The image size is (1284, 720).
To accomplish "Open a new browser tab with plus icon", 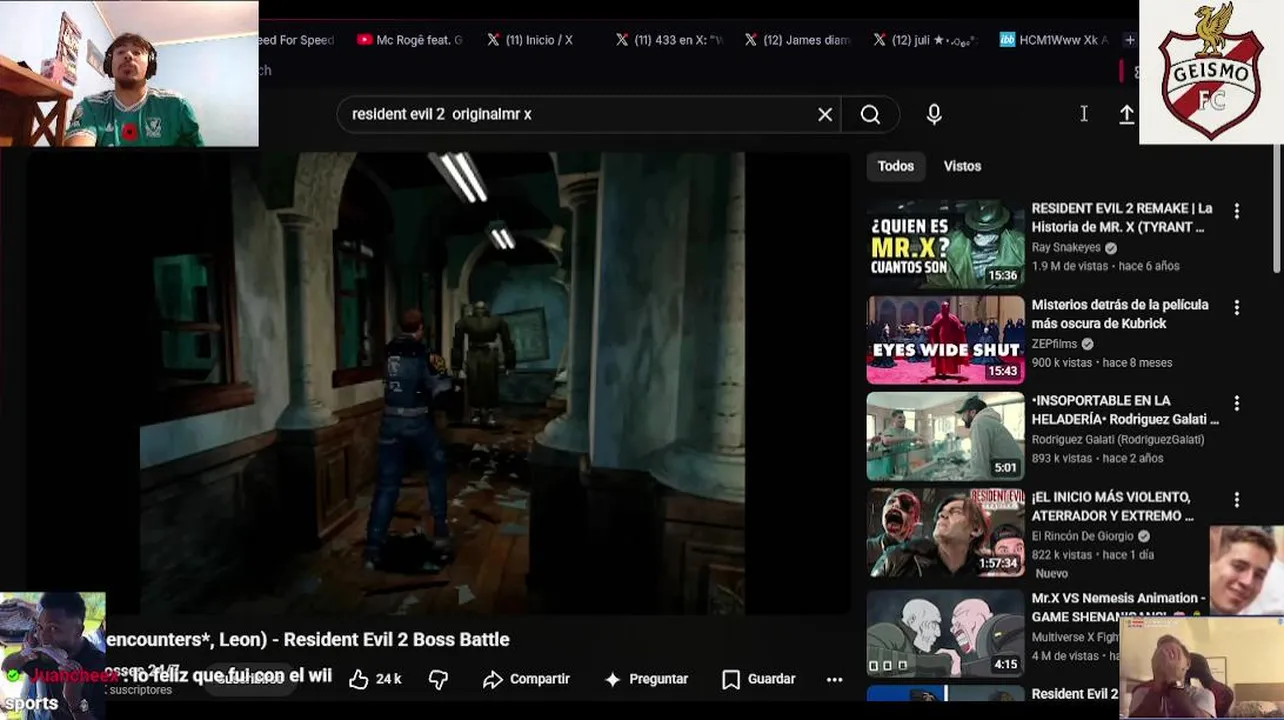I will tap(1130, 40).
